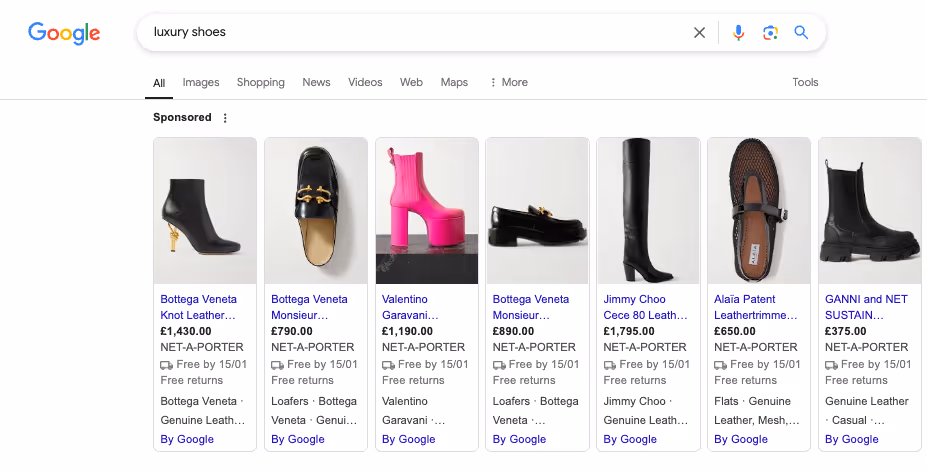This screenshot has width=927, height=471.
Task: Click the £1,795.00 price
Action: [629, 332]
